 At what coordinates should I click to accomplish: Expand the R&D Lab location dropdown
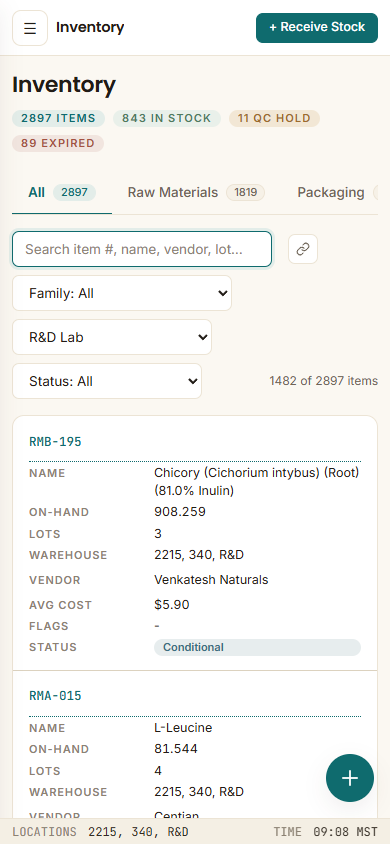[112, 337]
